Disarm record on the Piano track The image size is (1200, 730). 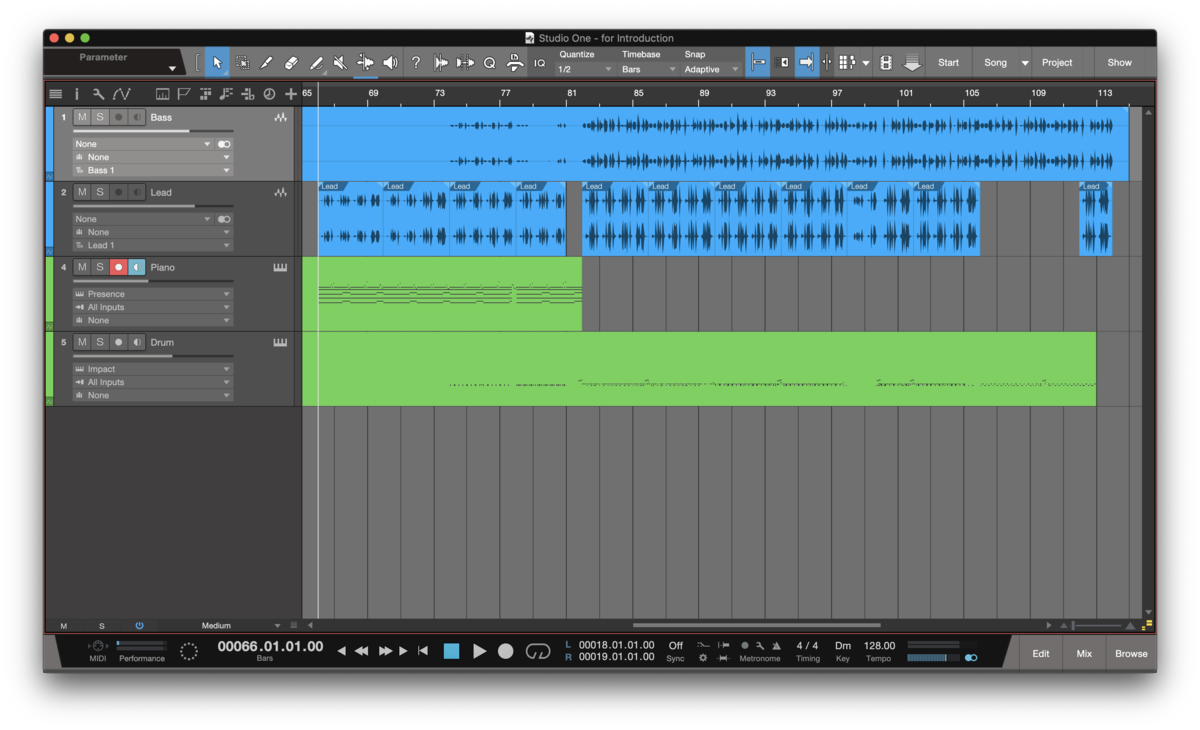[x=118, y=268]
